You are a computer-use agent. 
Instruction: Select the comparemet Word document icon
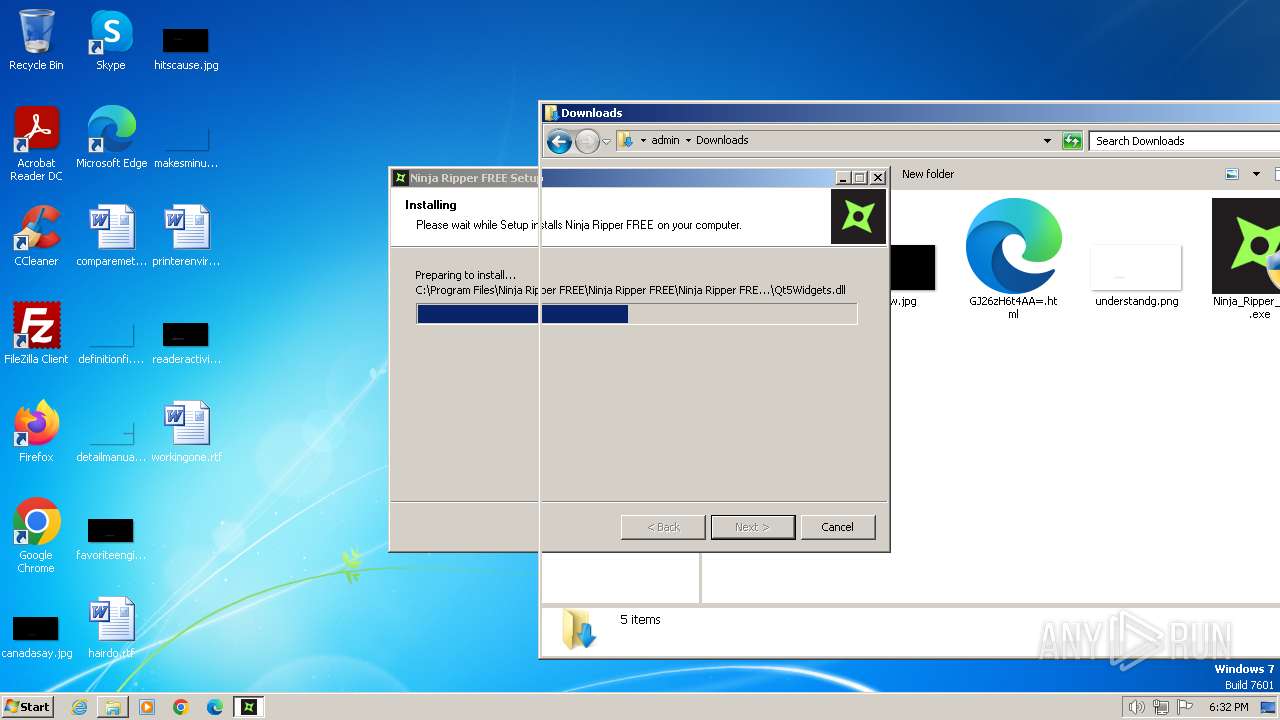(x=111, y=236)
